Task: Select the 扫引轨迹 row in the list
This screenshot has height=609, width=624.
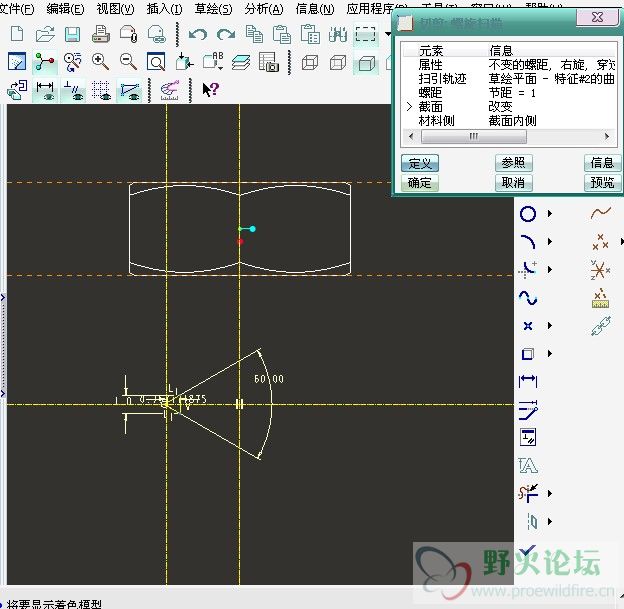Action: [x=509, y=79]
